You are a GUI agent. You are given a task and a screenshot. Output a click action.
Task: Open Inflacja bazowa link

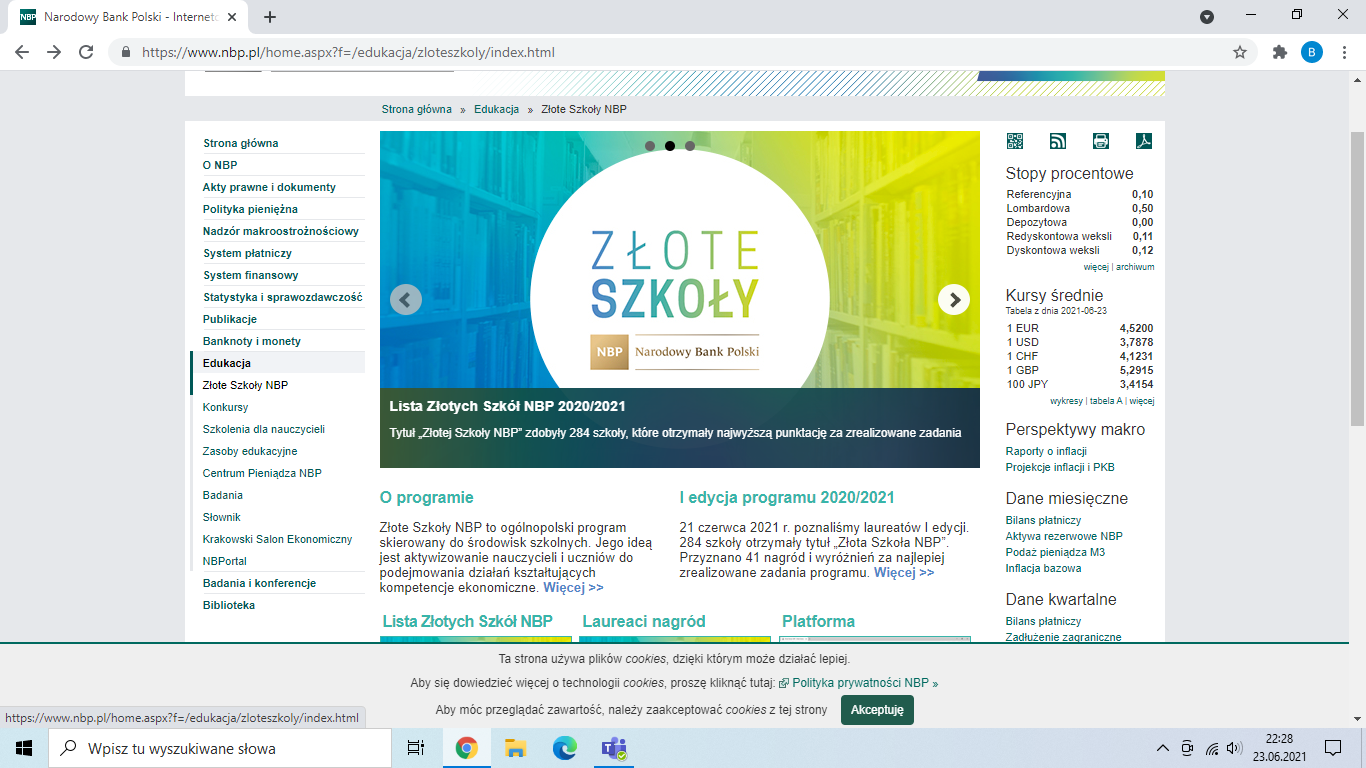point(1044,568)
